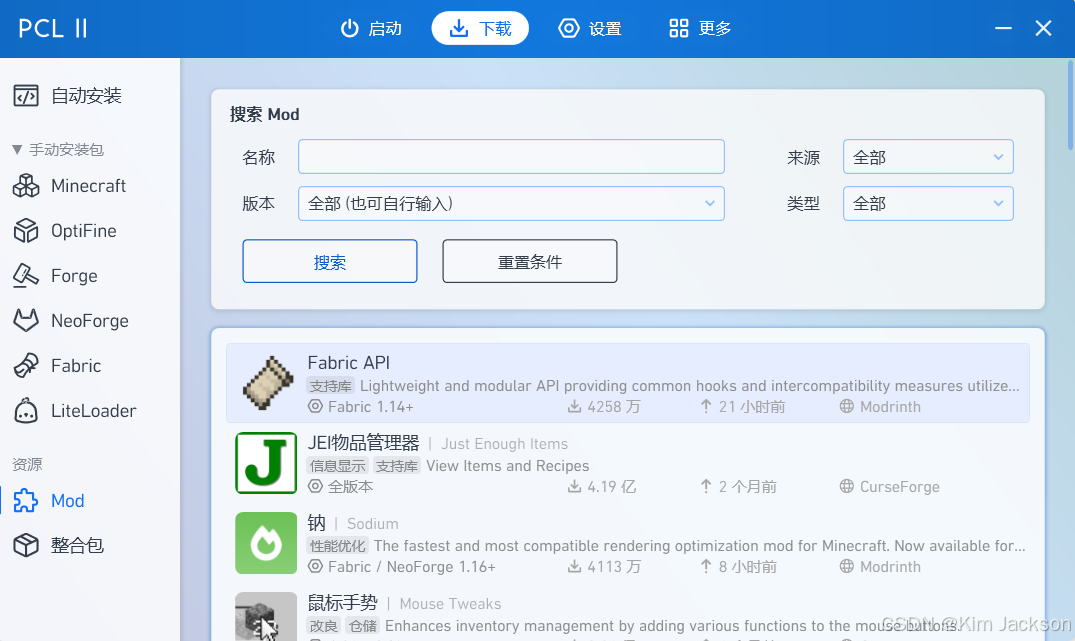Click the update arrow icon on Fabric API
The width and height of the screenshot is (1075, 641).
[706, 407]
